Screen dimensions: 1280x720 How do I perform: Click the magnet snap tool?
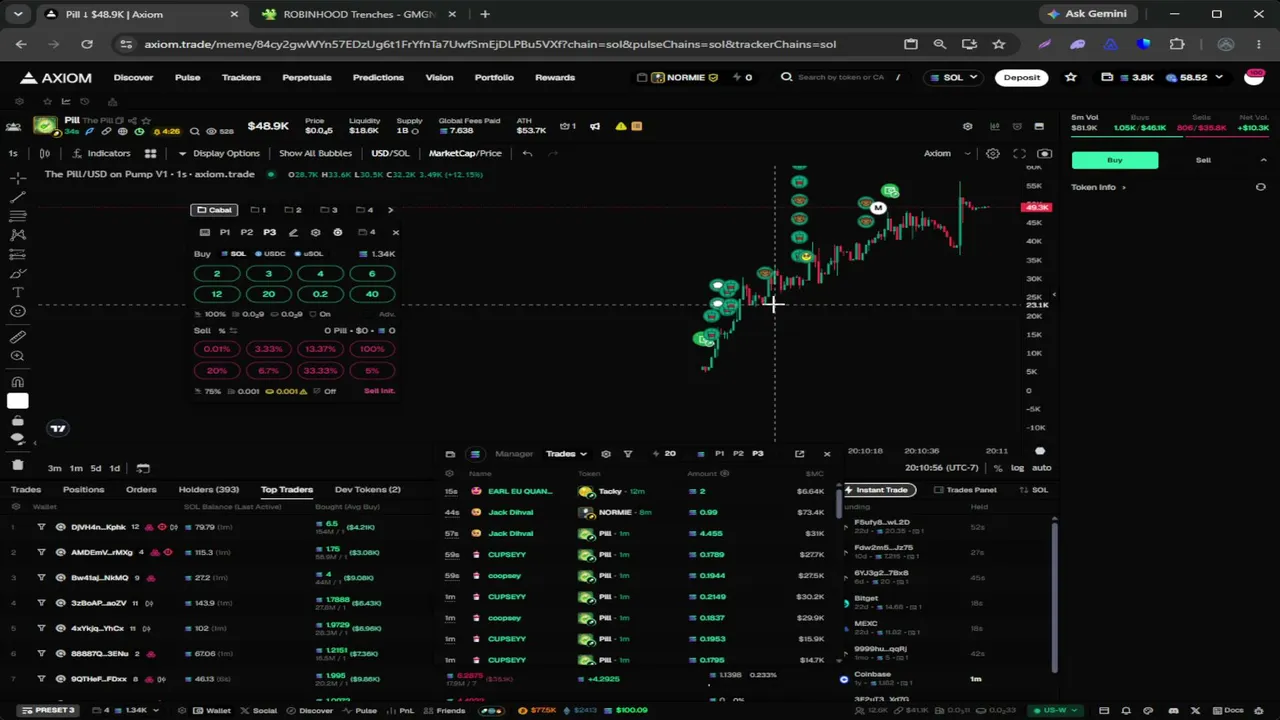(17, 382)
